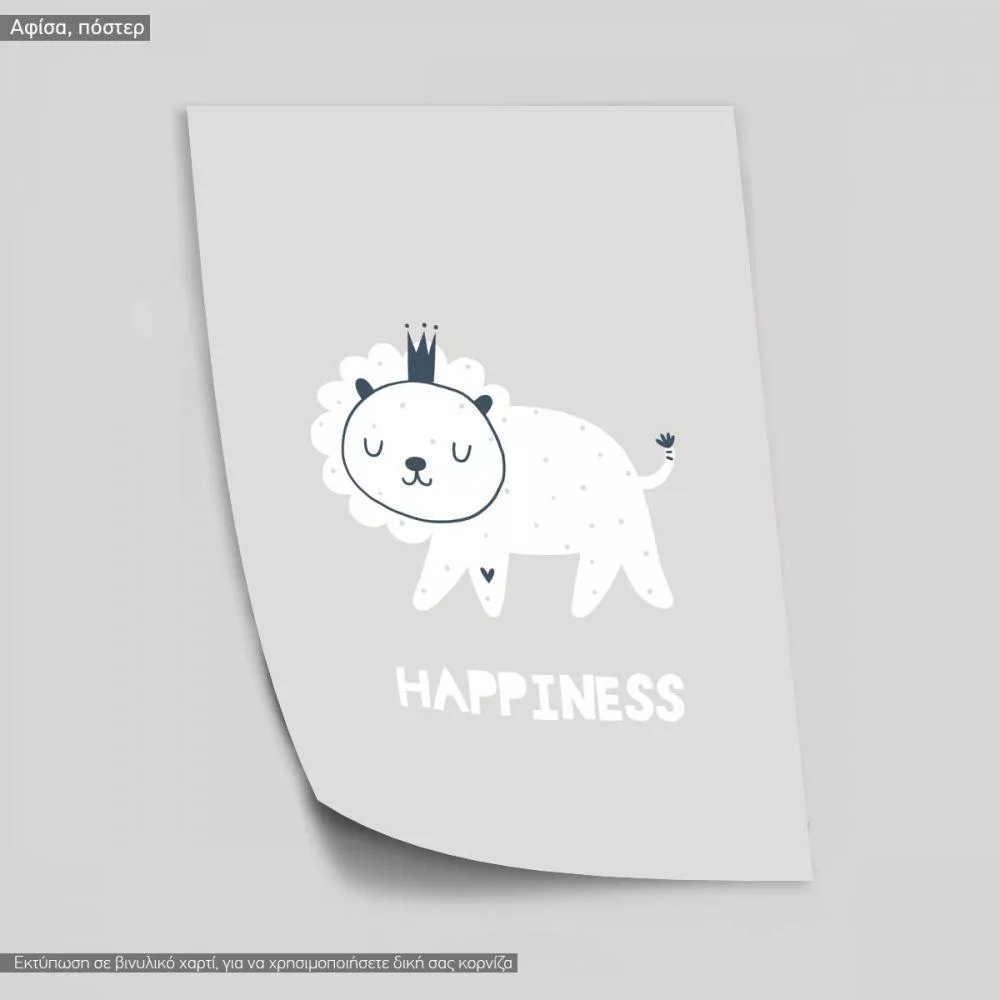Click the bottom vinyl paper printing caption
Viewport: 1000px width, 1000px height.
[263, 964]
